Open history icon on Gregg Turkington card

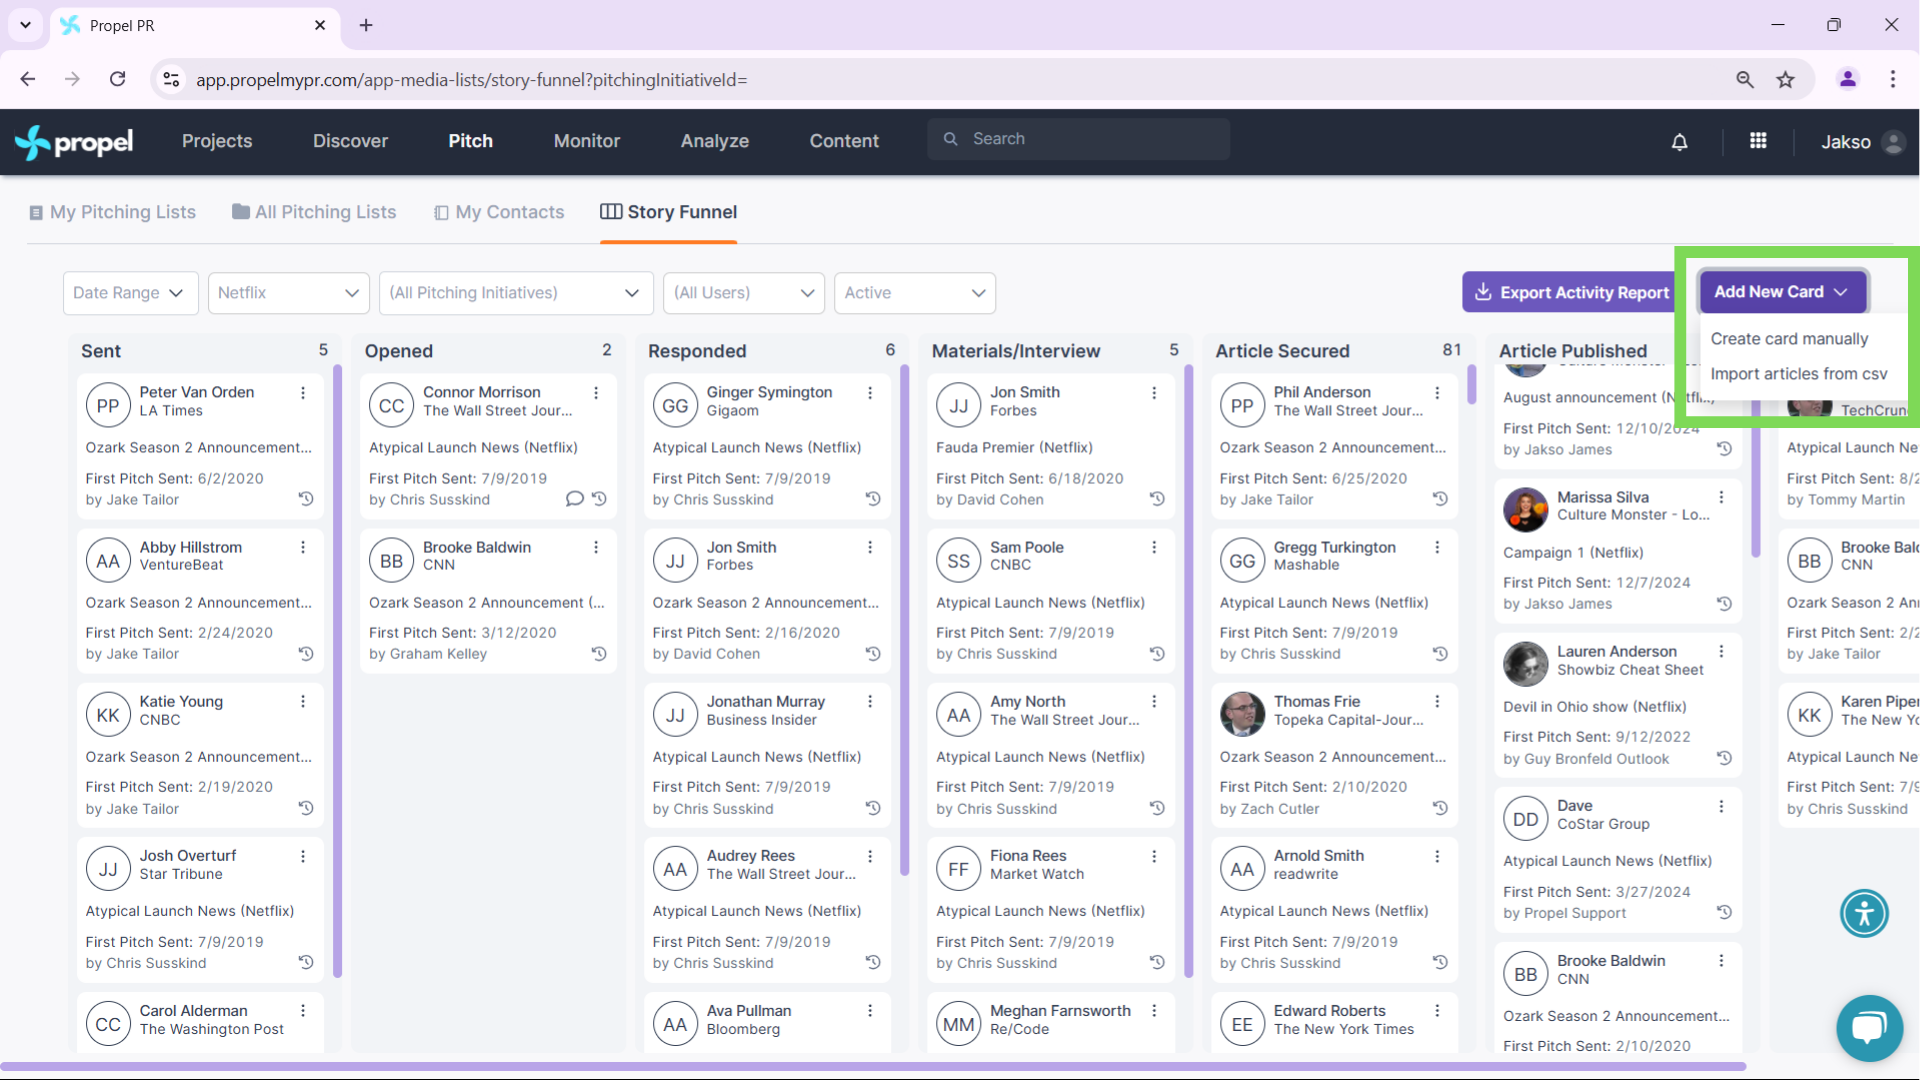click(1440, 653)
